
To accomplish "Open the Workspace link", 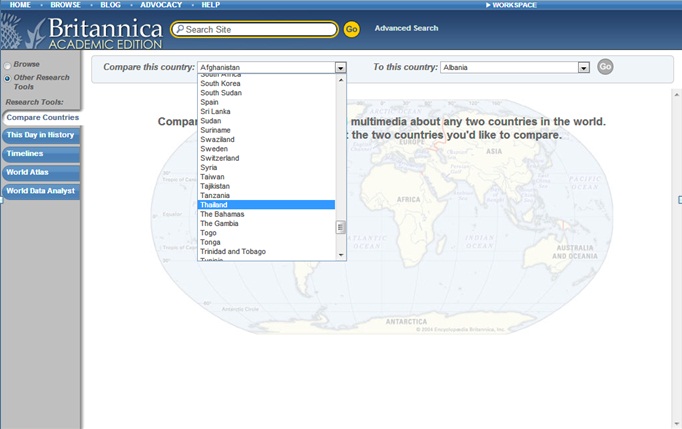I will [x=511, y=5].
